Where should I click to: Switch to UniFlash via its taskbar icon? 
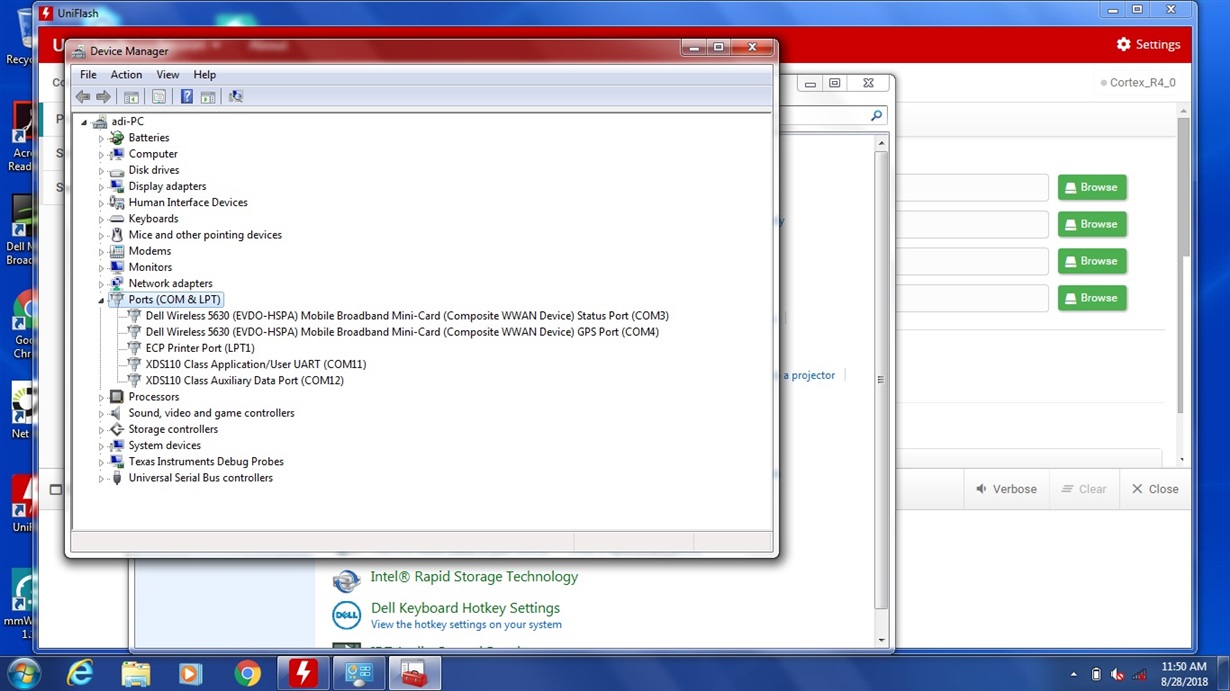303,674
